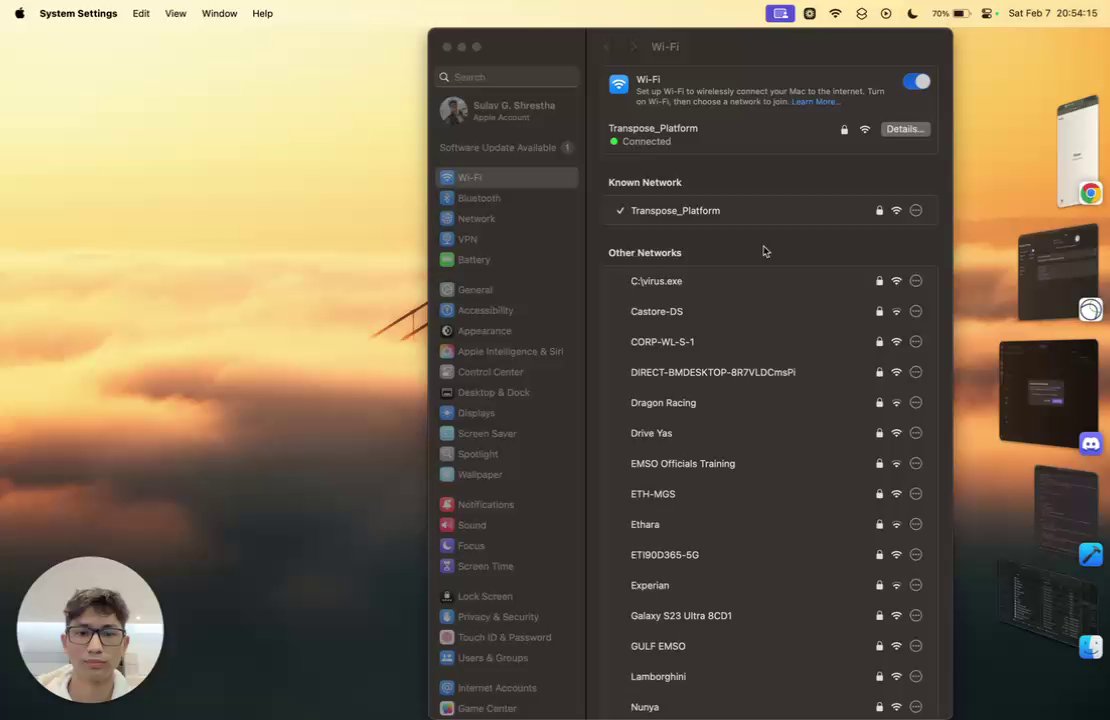The width and height of the screenshot is (1110, 720).
Task: Click the Search field in sidebar
Action: point(507,77)
